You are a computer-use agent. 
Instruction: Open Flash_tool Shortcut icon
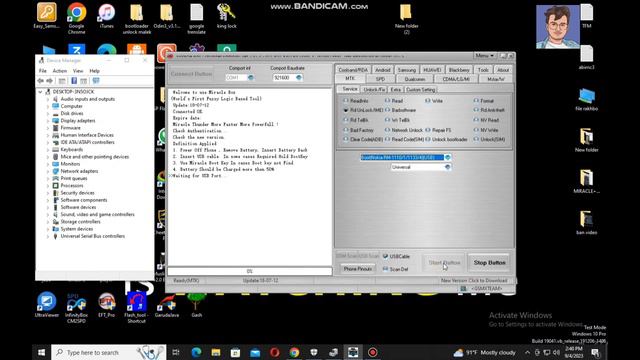pyautogui.click(x=136, y=308)
